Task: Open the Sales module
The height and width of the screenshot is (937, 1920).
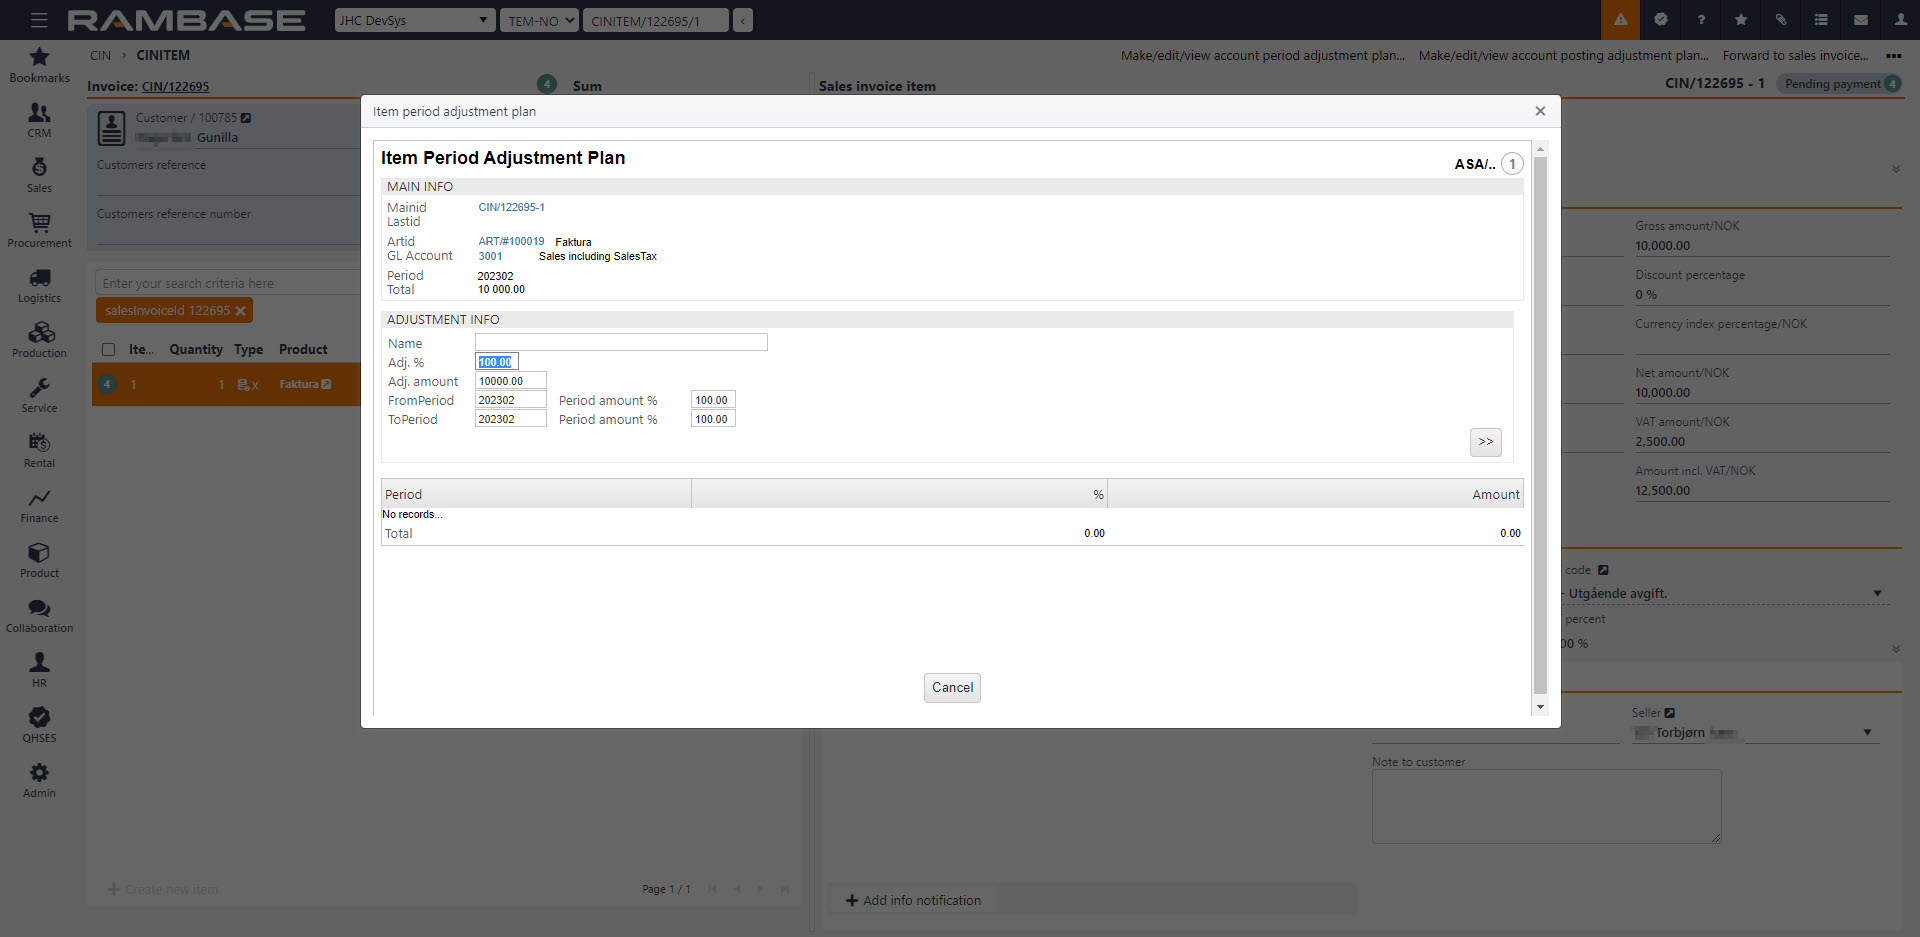Action: tap(39, 176)
